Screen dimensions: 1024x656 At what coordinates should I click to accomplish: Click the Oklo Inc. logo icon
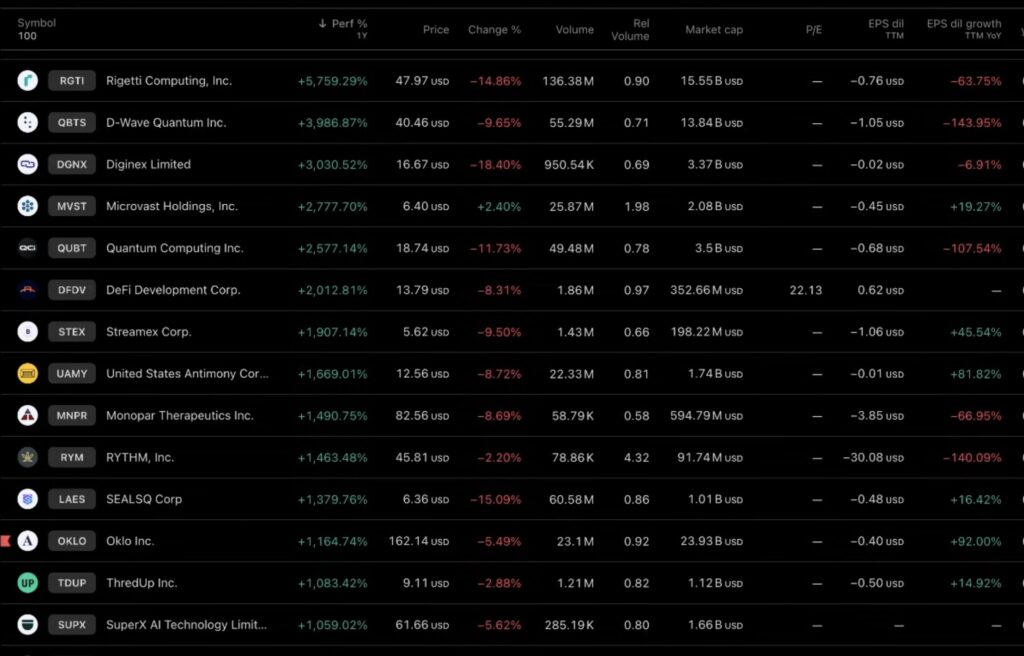(27, 541)
